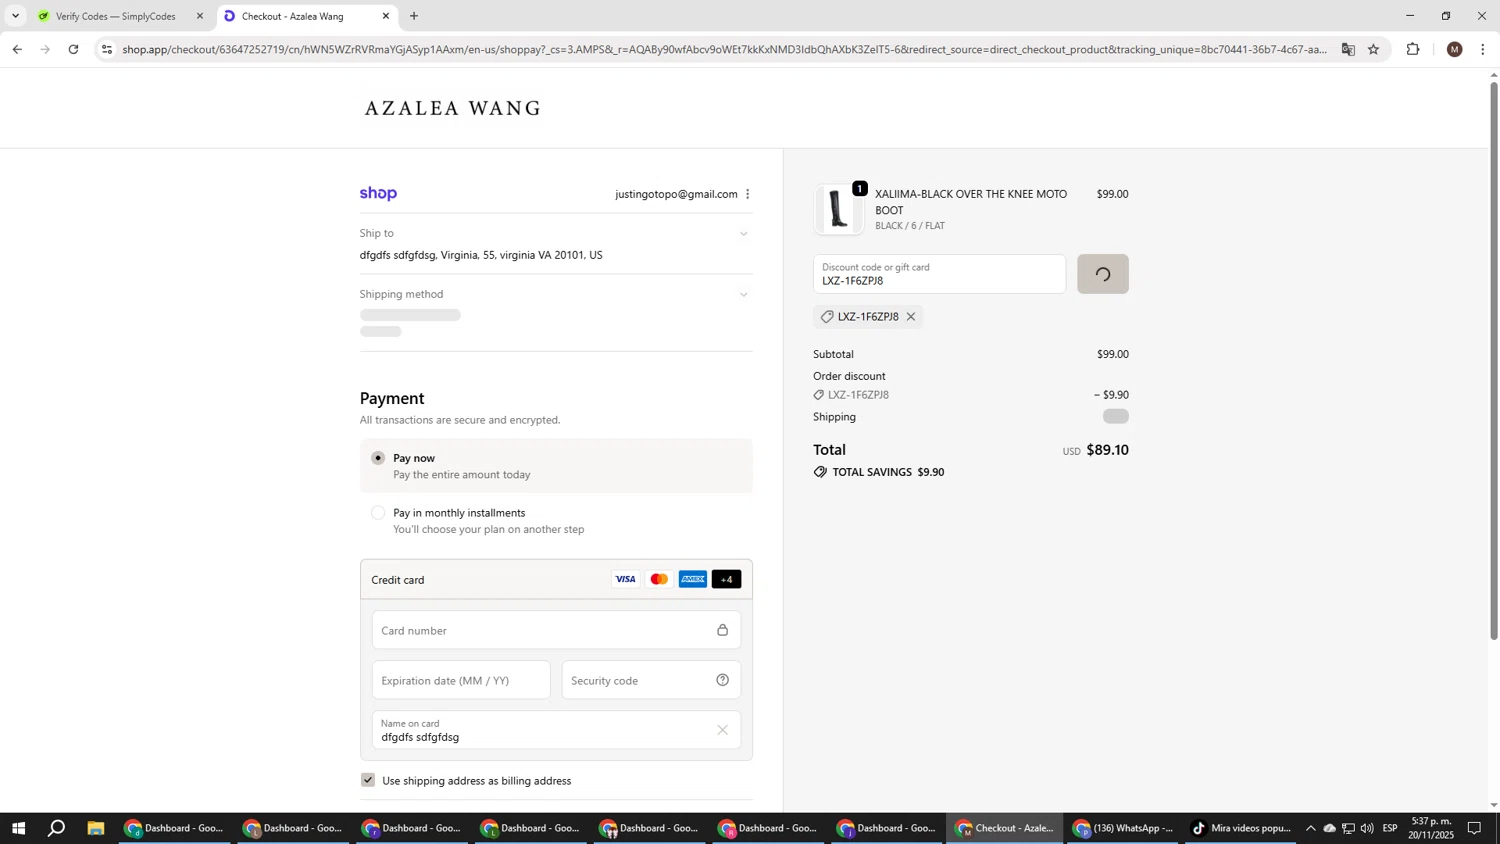Image resolution: width=1500 pixels, height=844 pixels.
Task: Click the XALIIMA-BLACK OVER THE KNEE product title
Action: pos(971,202)
